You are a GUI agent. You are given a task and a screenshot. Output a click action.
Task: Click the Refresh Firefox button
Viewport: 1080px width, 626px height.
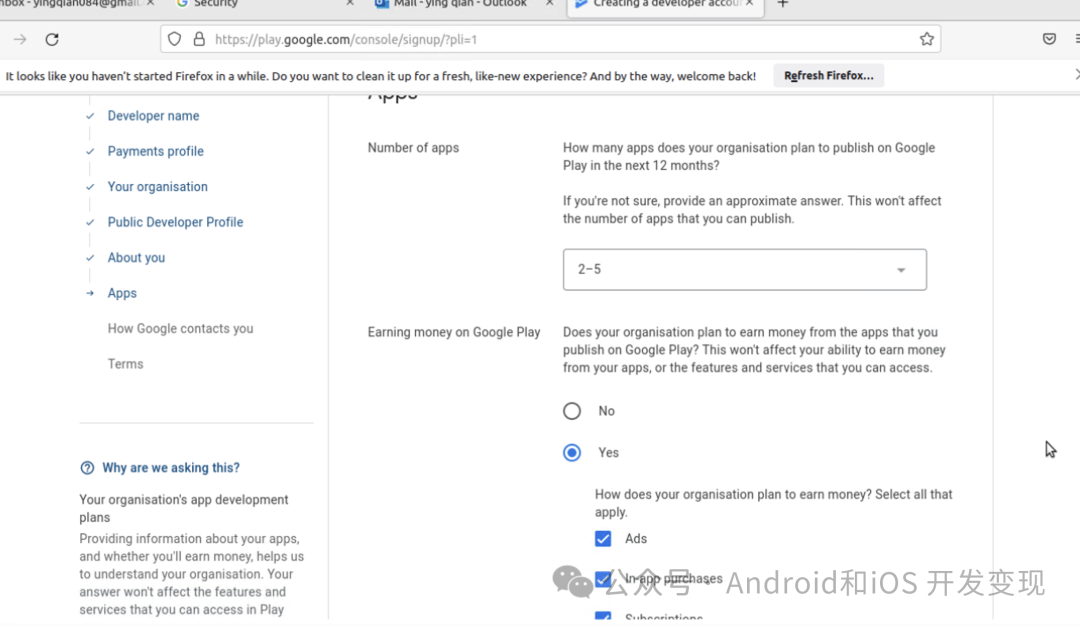(829, 76)
